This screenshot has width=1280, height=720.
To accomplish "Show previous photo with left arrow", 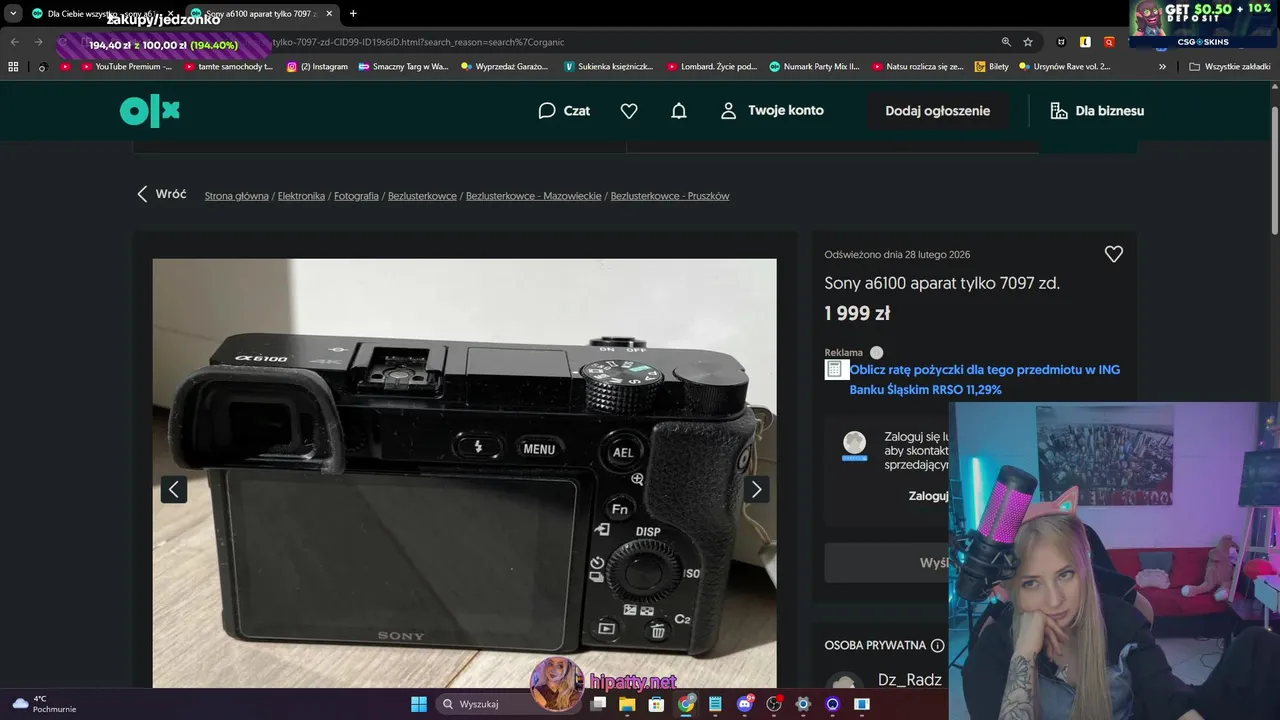I will [x=174, y=489].
